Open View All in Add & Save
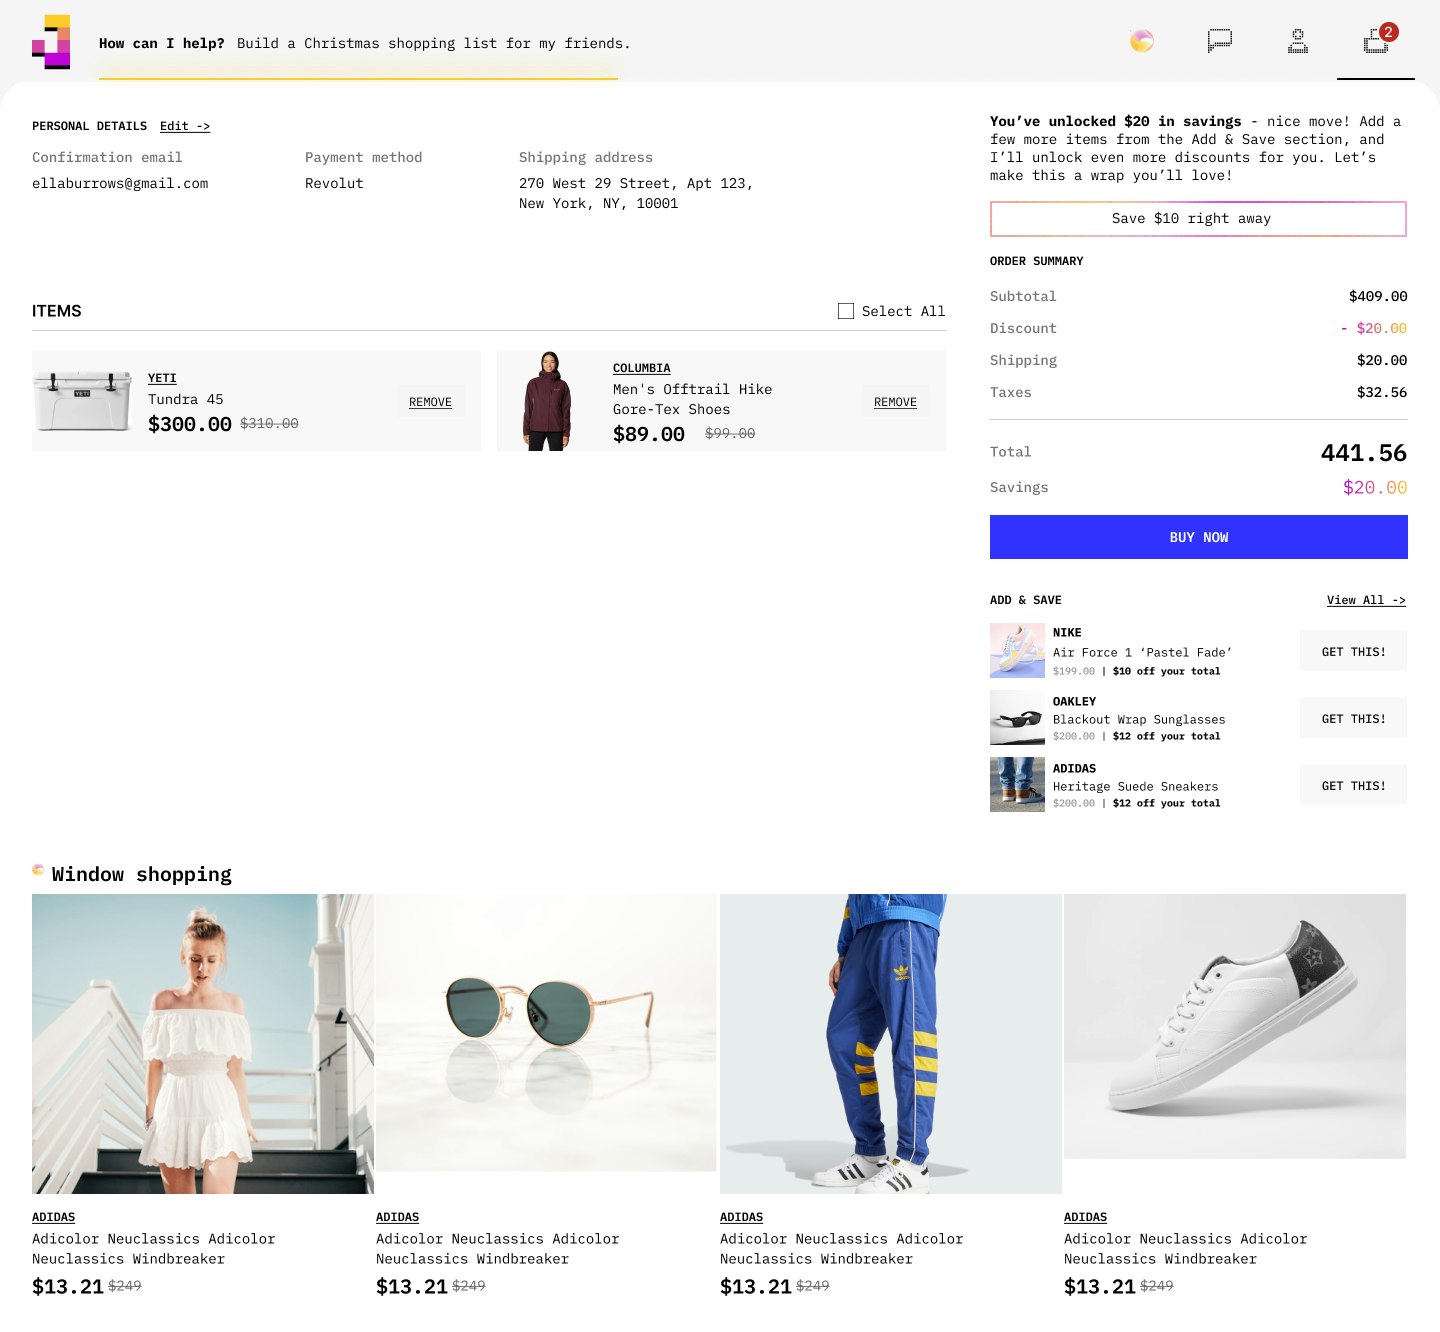 [1366, 600]
